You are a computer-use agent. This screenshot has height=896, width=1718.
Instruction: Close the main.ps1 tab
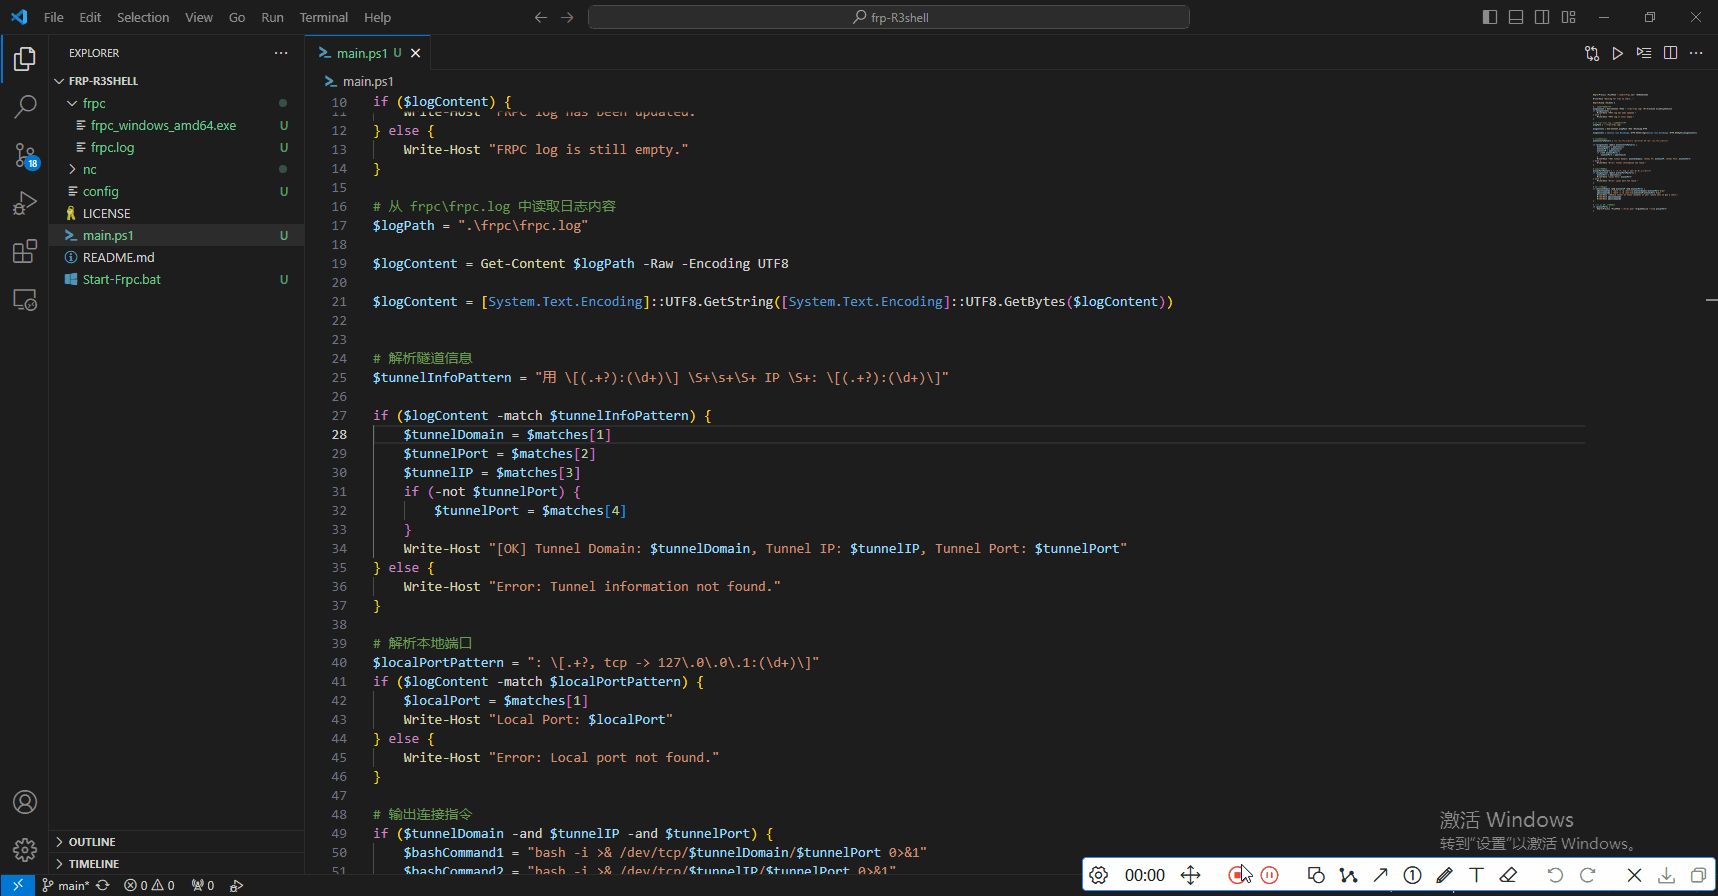point(415,53)
